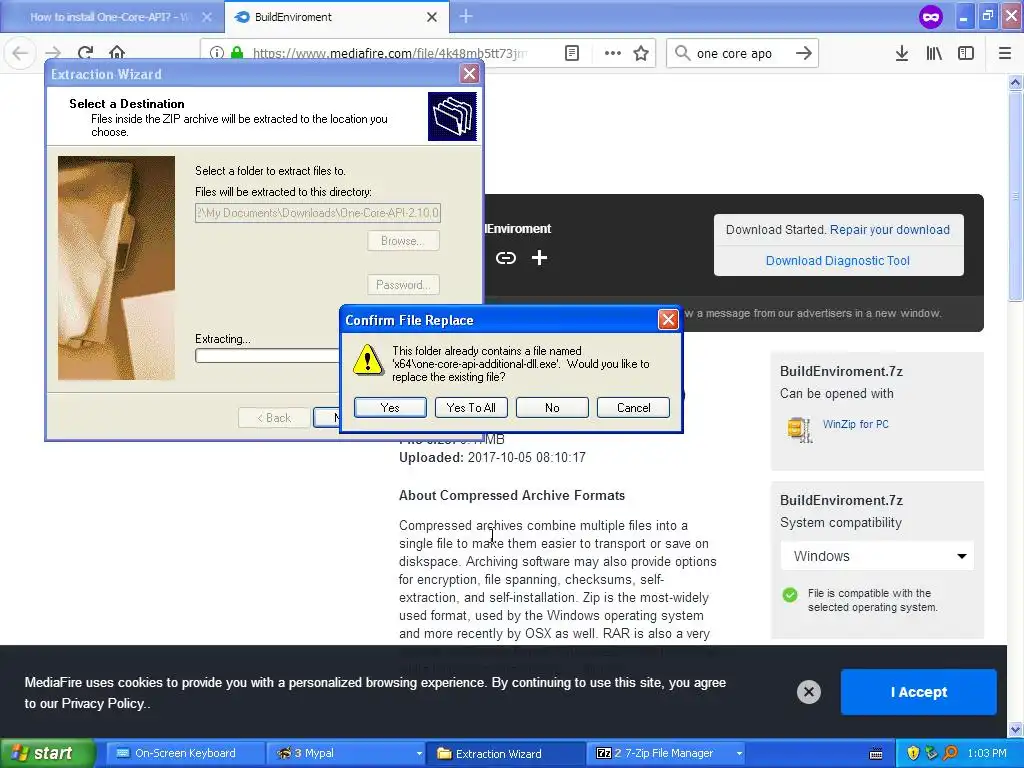
Task: Bookmark this page with star icon
Action: [641, 53]
